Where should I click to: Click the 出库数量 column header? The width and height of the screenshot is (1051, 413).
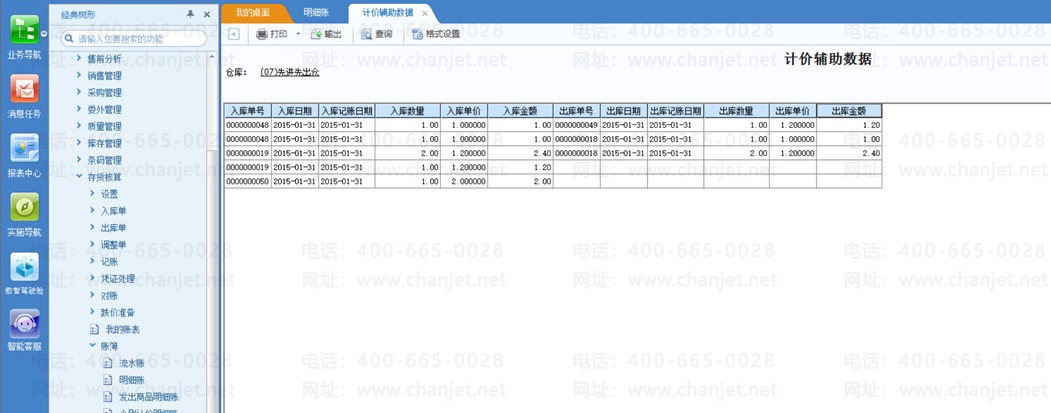736,111
